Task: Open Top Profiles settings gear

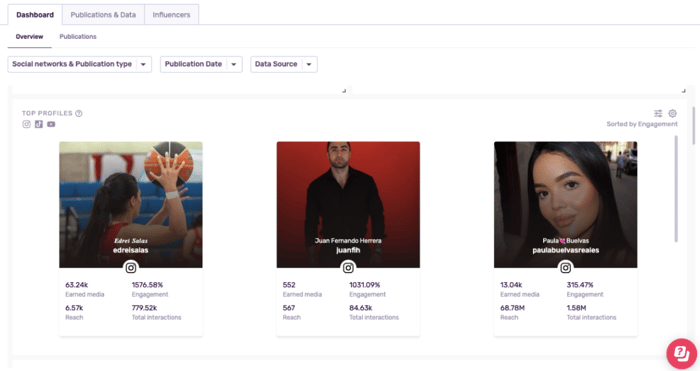Action: click(672, 113)
